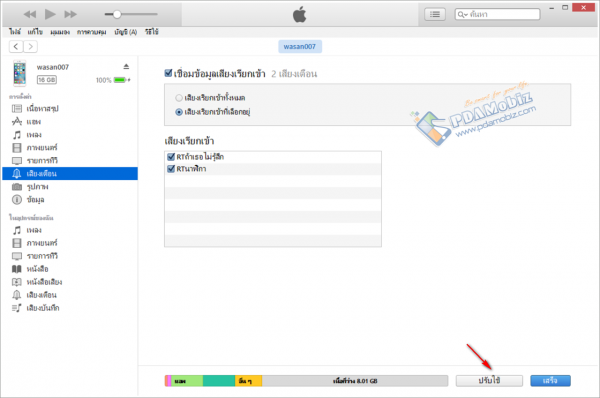Open เพลง music under ในอุปกรณ์ของฉัน
This screenshot has height=398, width=600.
[69, 230]
